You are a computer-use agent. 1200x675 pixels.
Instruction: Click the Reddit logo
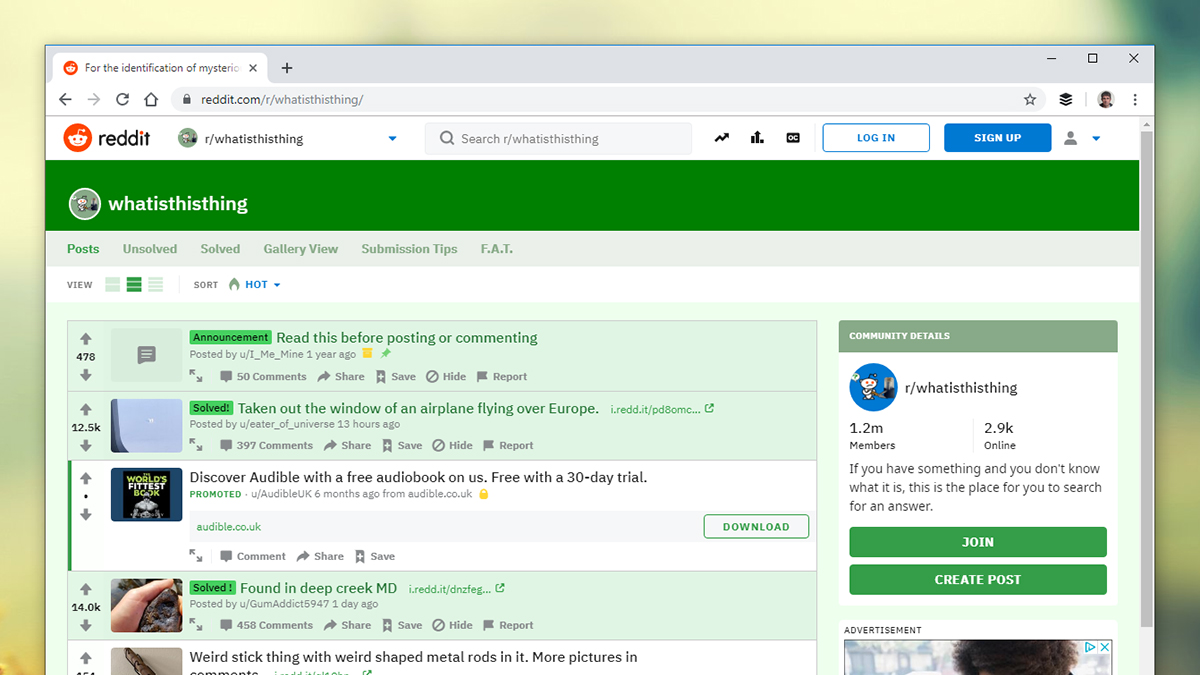[106, 138]
